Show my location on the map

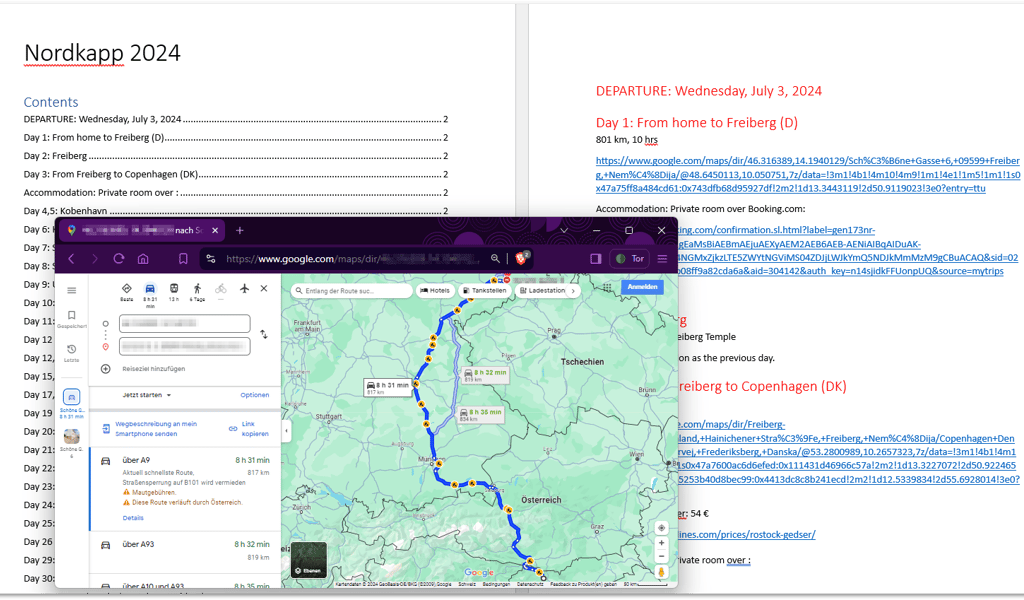tap(662, 528)
